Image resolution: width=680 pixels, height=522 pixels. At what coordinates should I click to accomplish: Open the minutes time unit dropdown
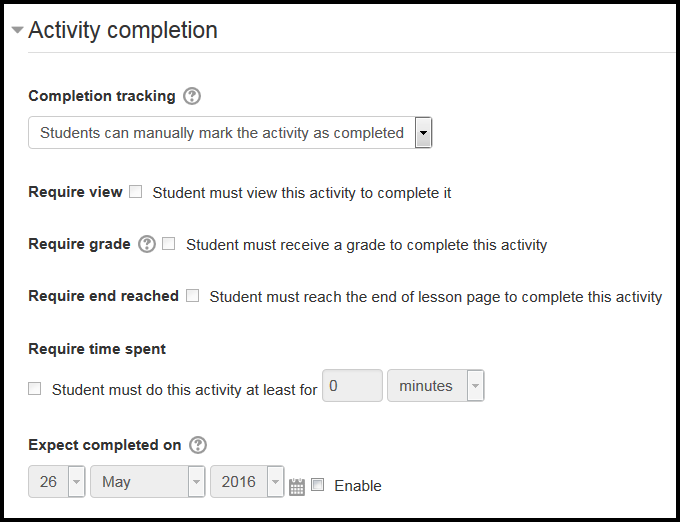(x=435, y=386)
